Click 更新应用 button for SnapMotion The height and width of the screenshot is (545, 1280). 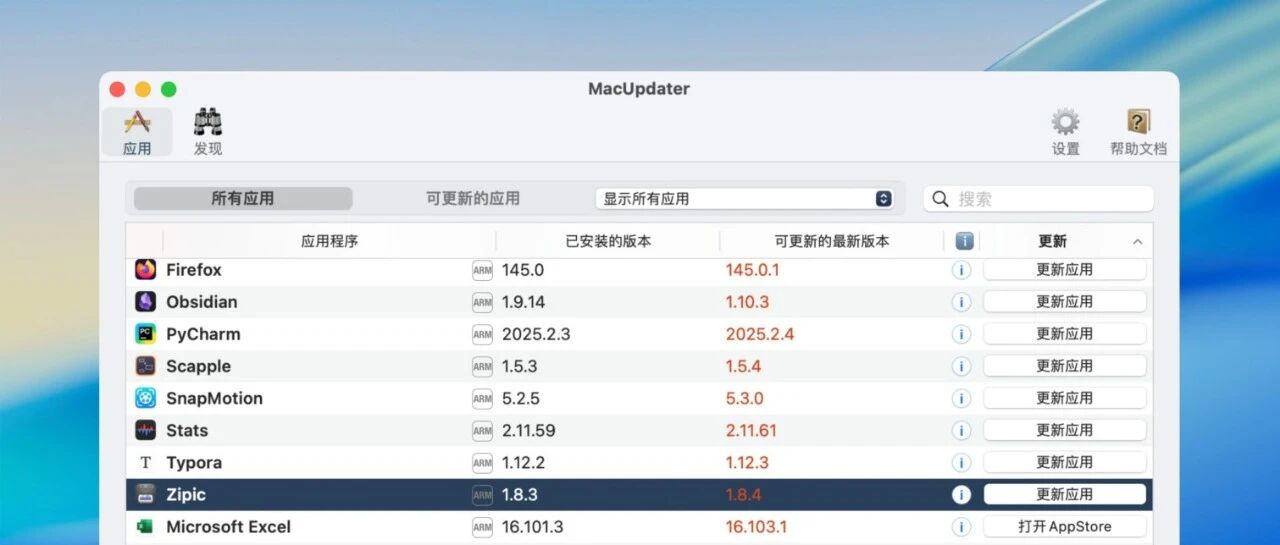(1065, 398)
